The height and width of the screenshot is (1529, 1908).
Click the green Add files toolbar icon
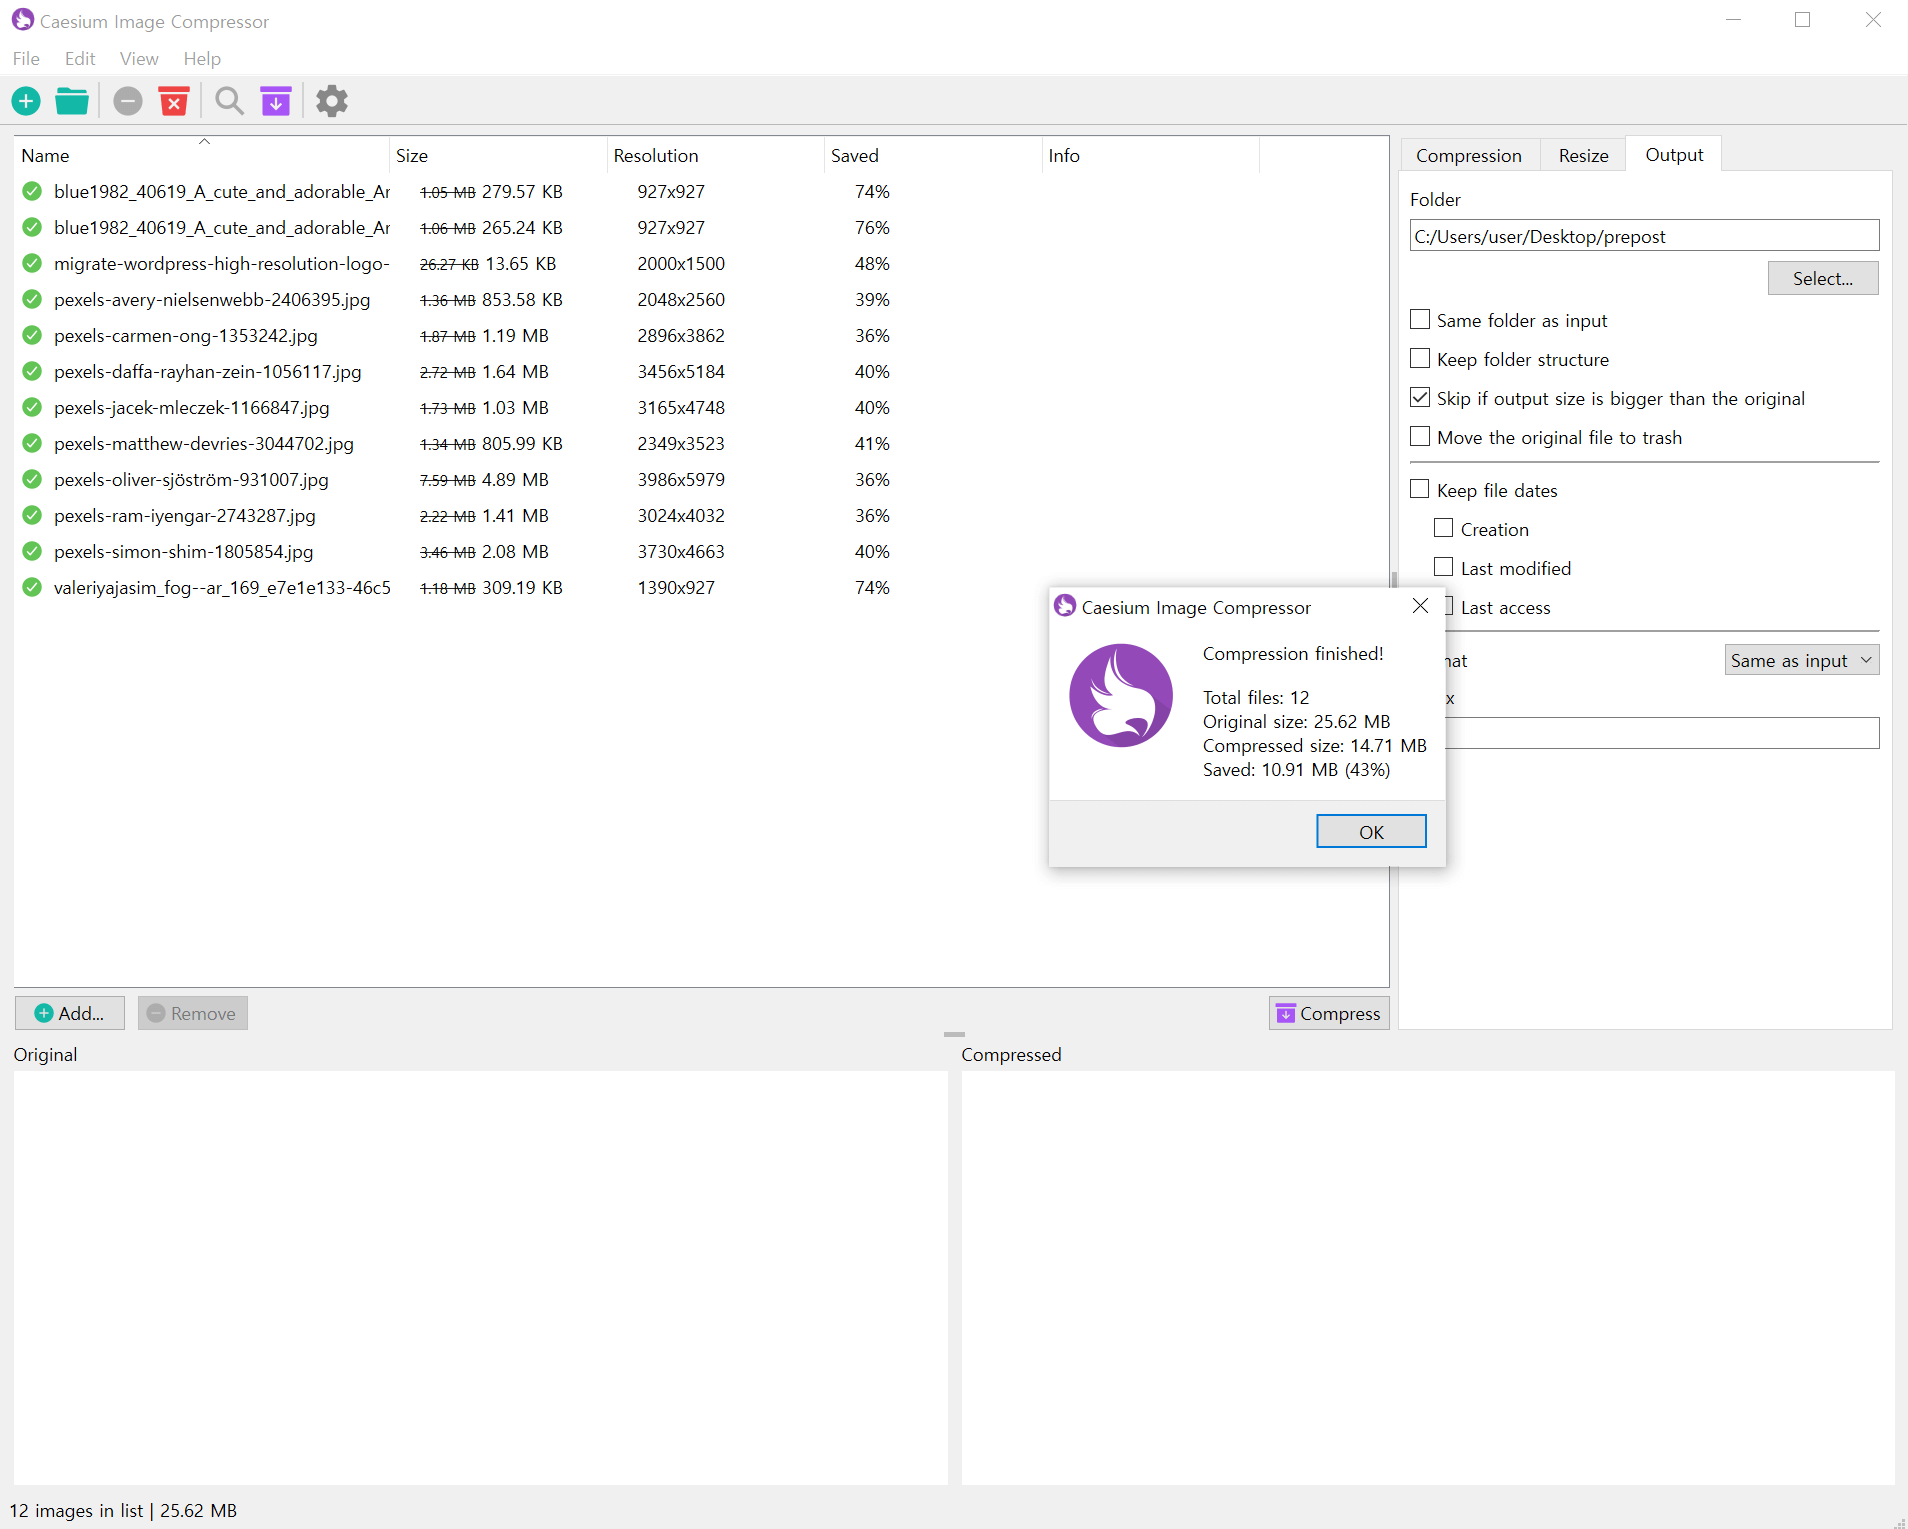click(x=26, y=101)
